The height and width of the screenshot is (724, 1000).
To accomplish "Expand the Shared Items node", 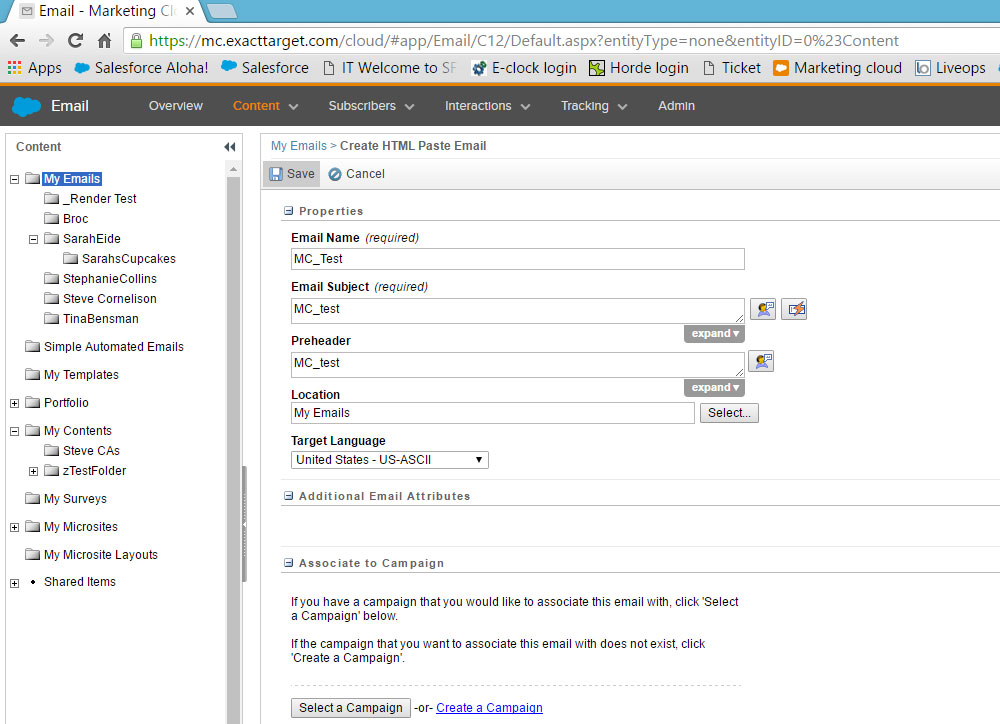I will click(x=15, y=583).
